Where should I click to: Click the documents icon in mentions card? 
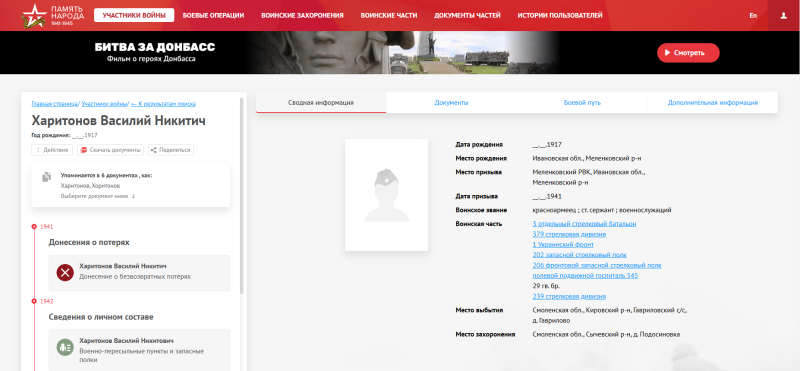pos(46,177)
